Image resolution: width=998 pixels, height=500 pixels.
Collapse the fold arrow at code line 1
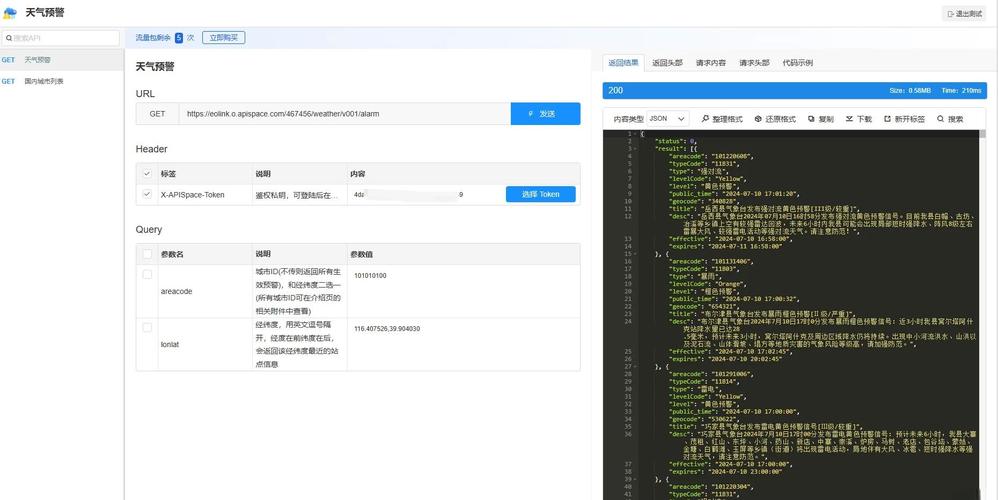(x=635, y=134)
